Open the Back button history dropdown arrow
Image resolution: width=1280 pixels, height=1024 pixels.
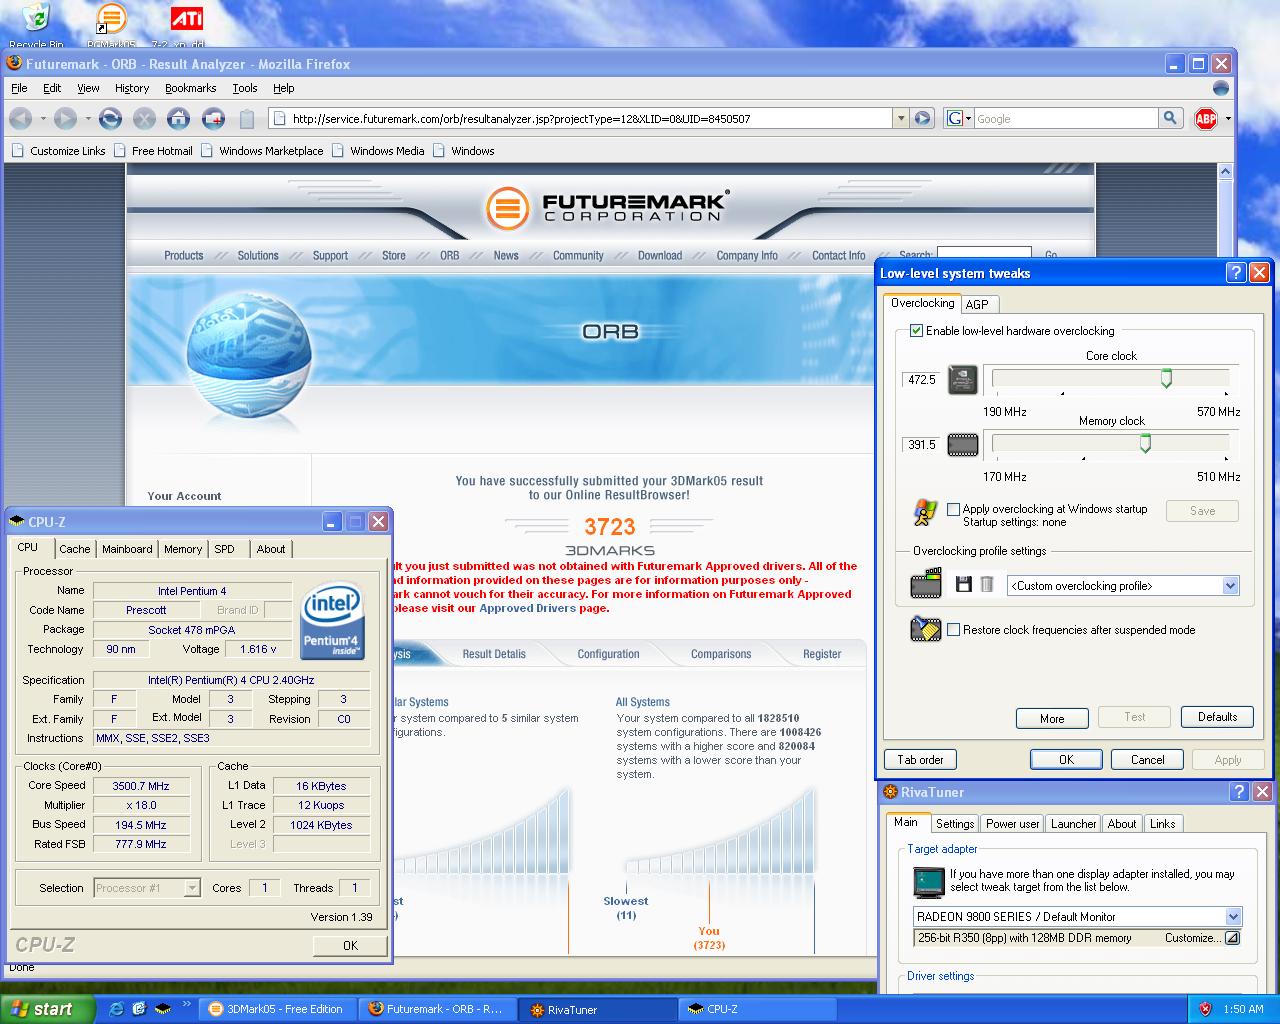[43, 119]
